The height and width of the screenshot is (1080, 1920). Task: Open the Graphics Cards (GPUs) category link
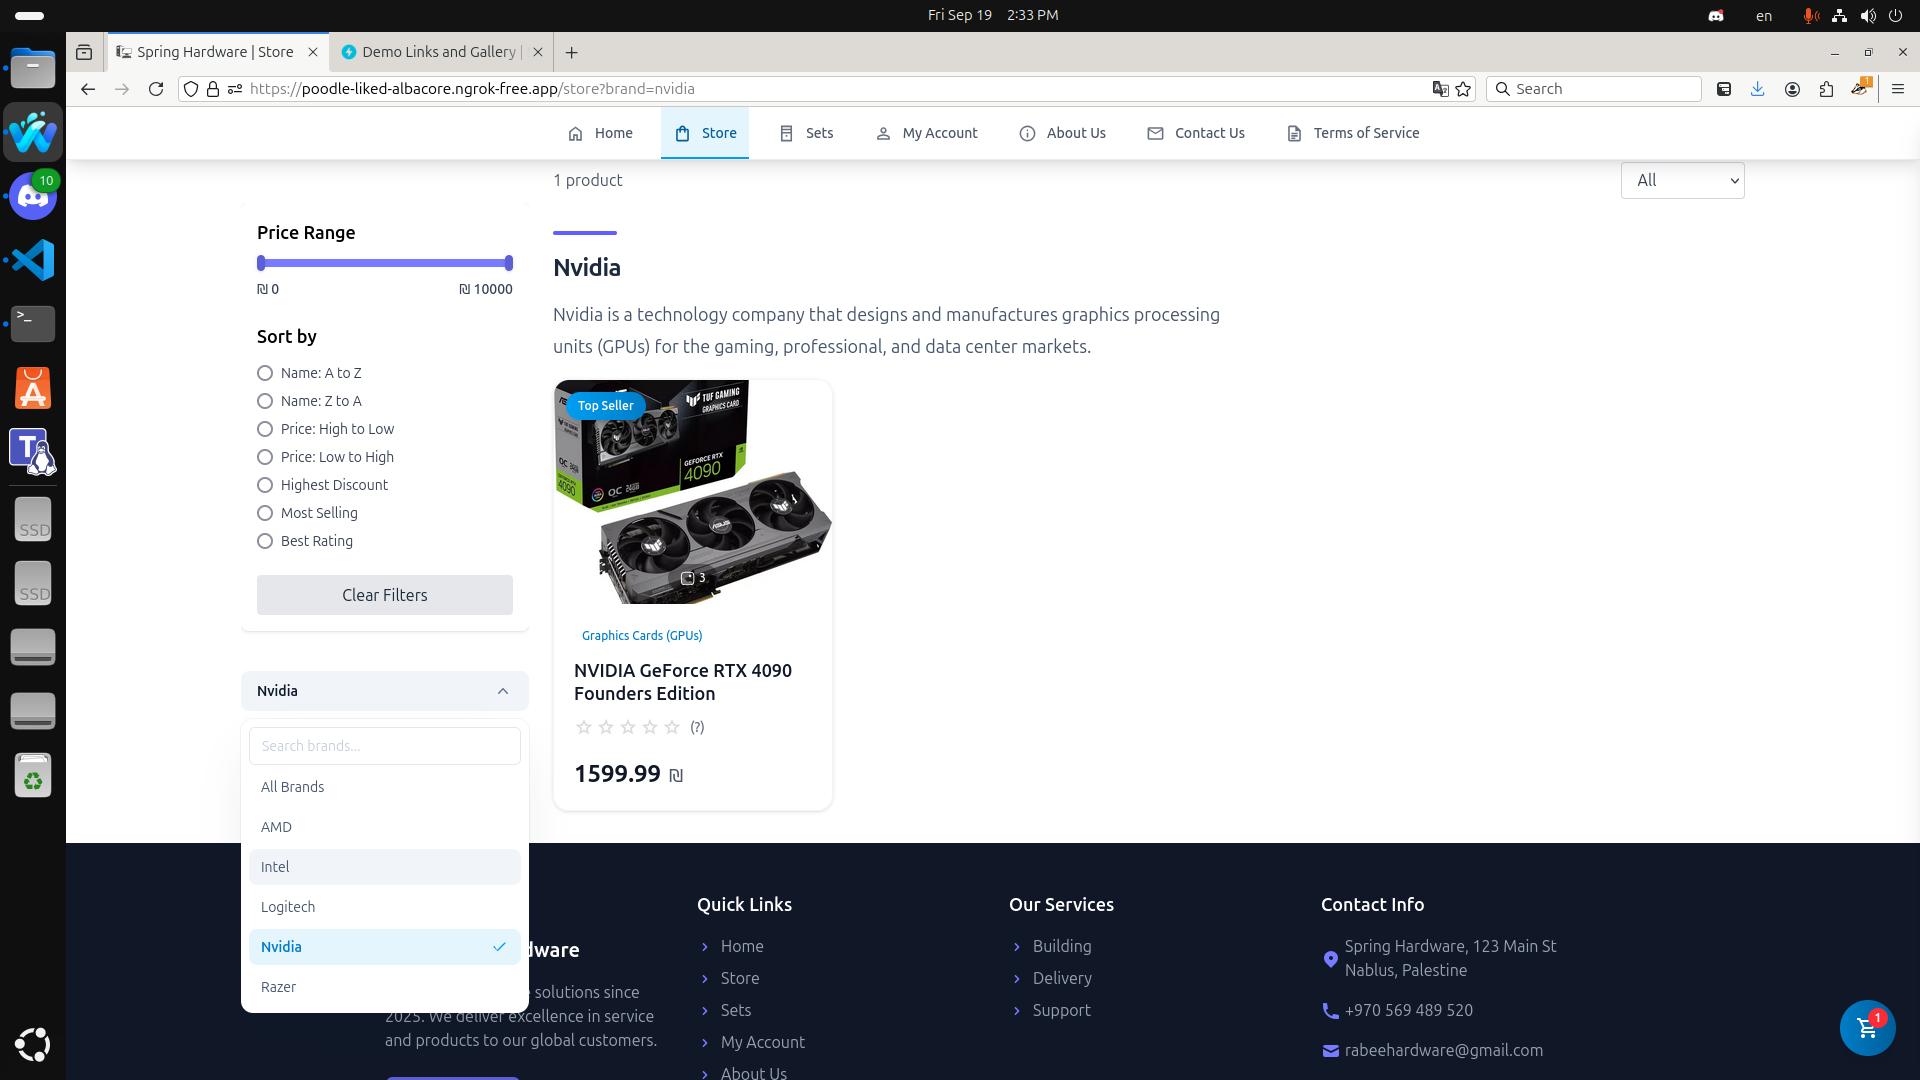642,636
